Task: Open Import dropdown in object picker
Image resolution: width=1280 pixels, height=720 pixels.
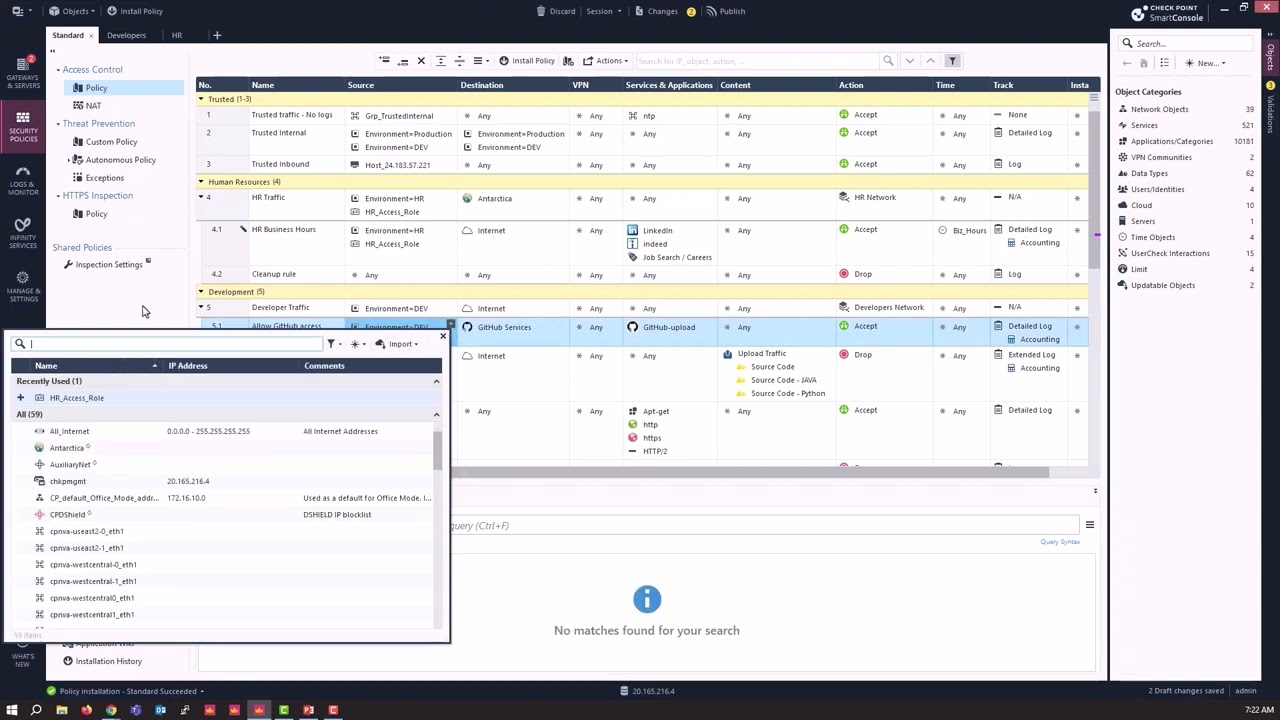Action: 397,344
